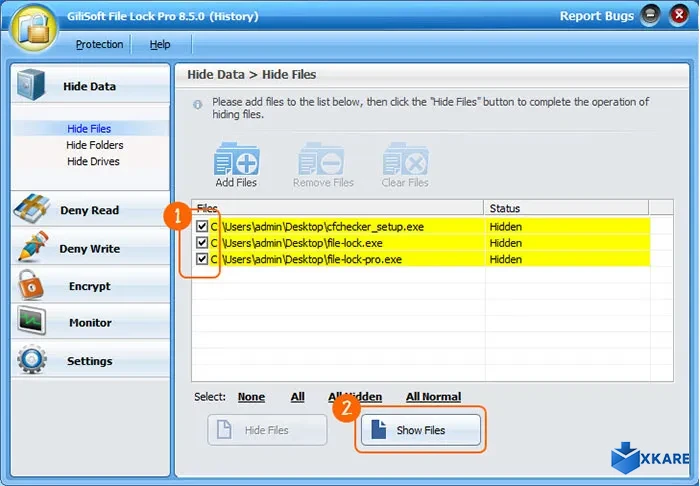
Task: Uncheck cfchecker_setup.exe checkbox
Action: (x=202, y=226)
